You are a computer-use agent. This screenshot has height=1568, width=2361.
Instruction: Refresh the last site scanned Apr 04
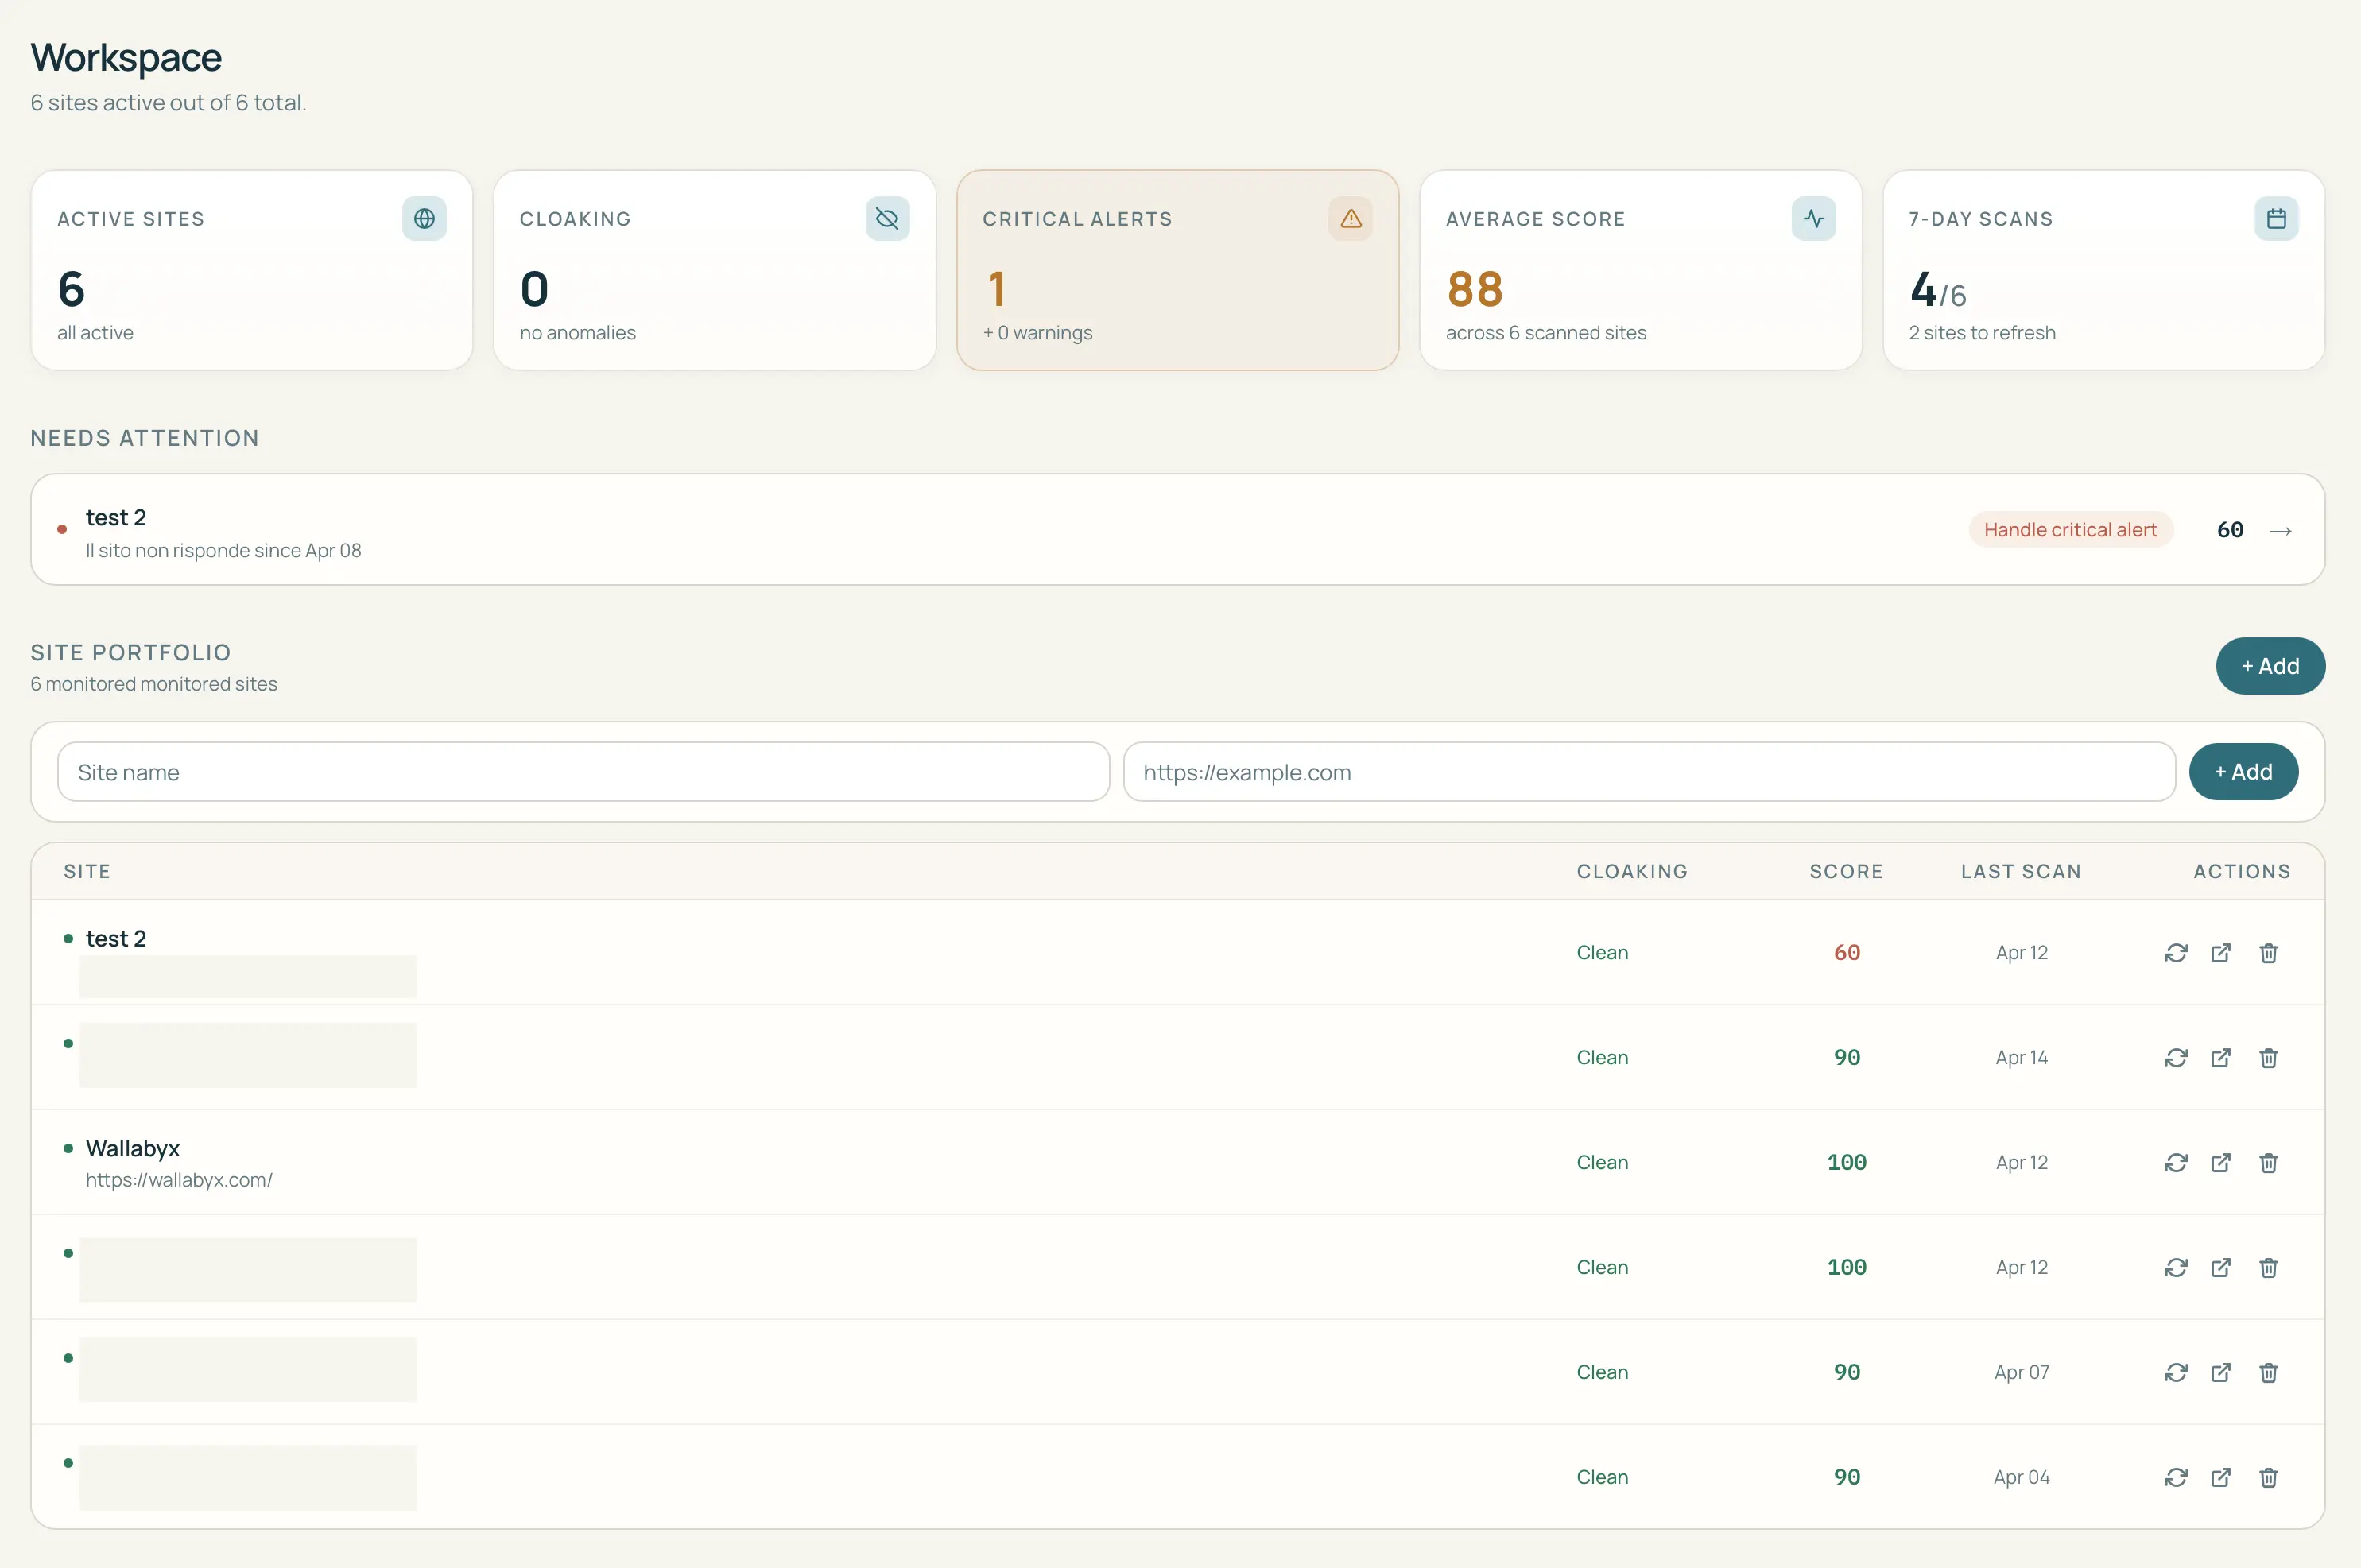click(2178, 1477)
